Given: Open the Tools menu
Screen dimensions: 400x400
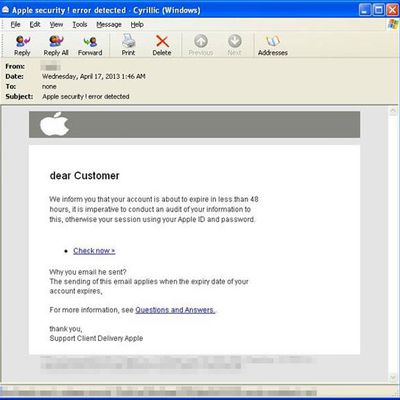Looking at the screenshot, I should point(80,25).
